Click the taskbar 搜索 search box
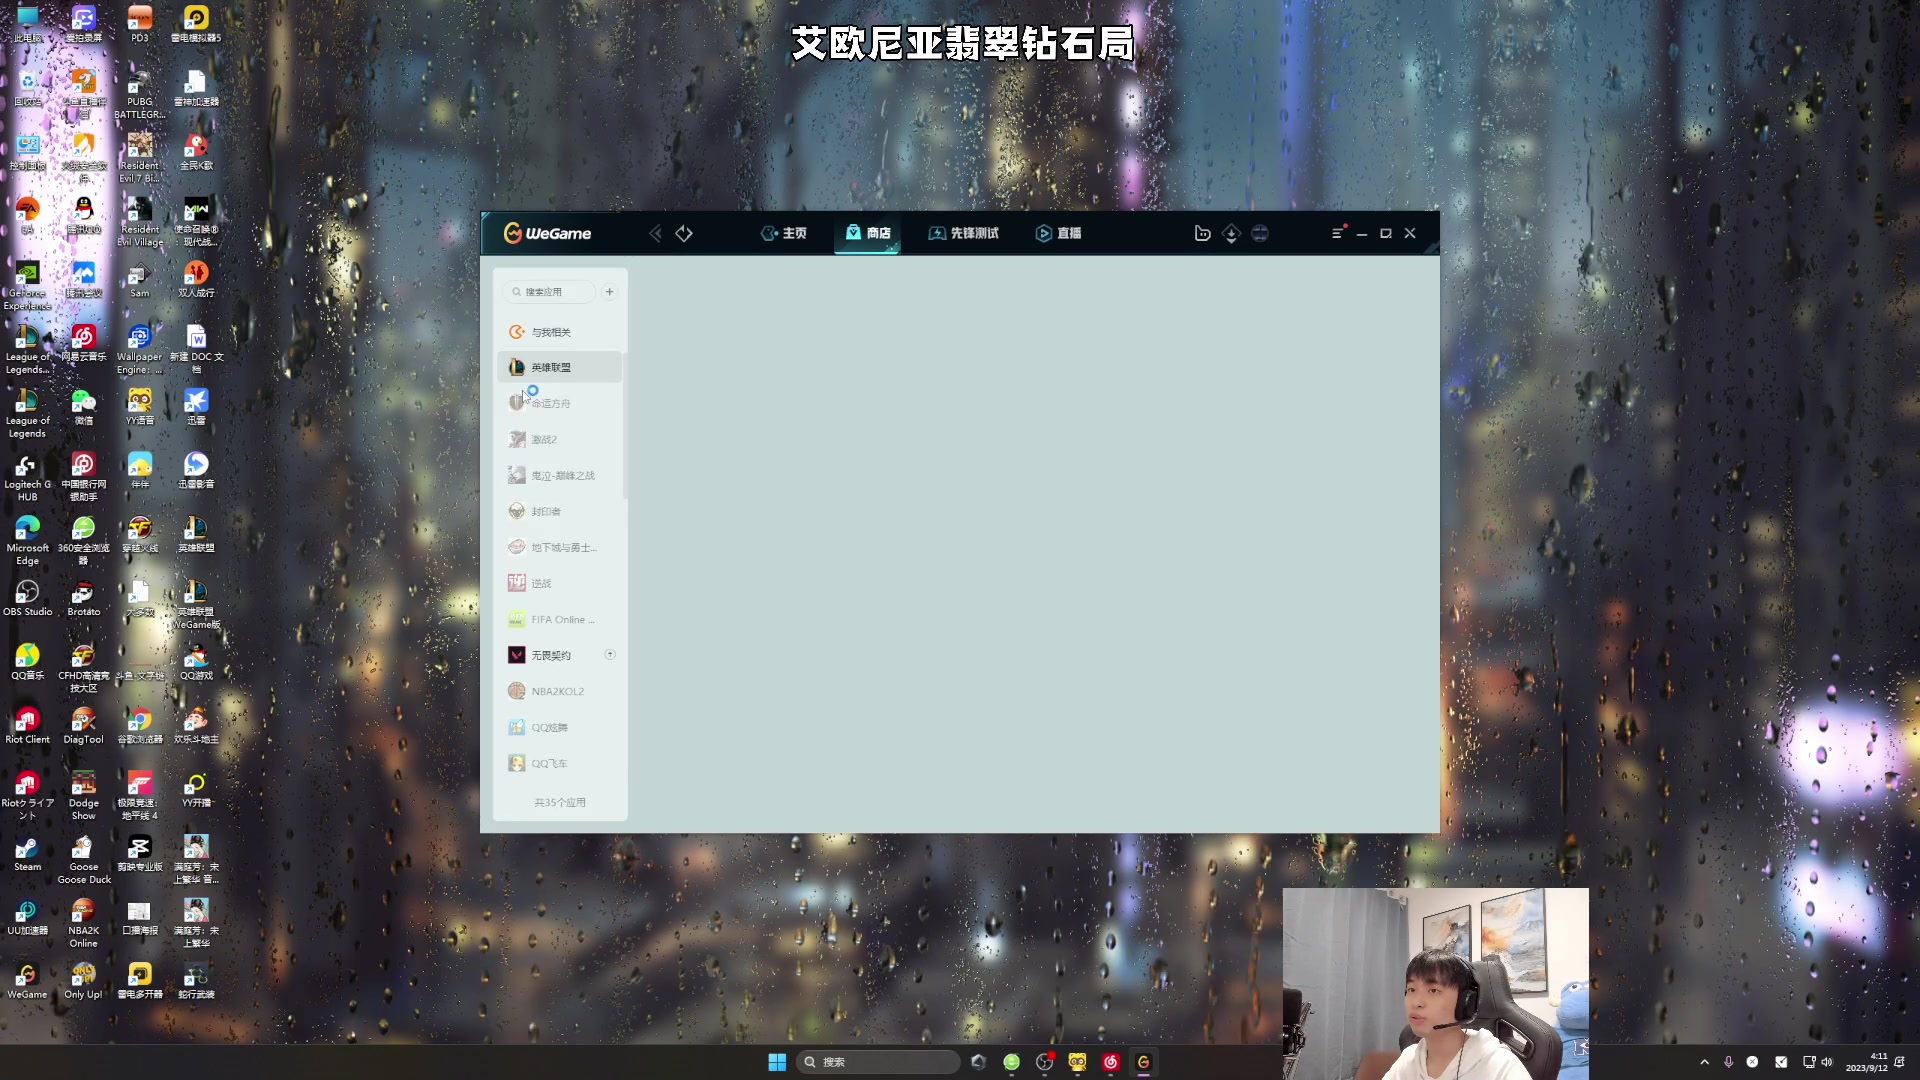1920x1080 pixels. coord(878,1062)
